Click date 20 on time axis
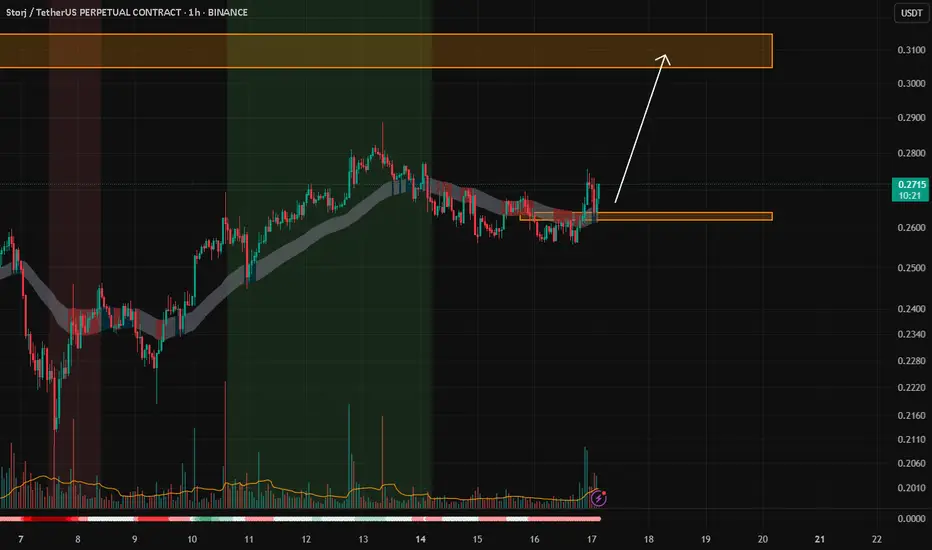Image resolution: width=932 pixels, height=550 pixels. (x=763, y=539)
